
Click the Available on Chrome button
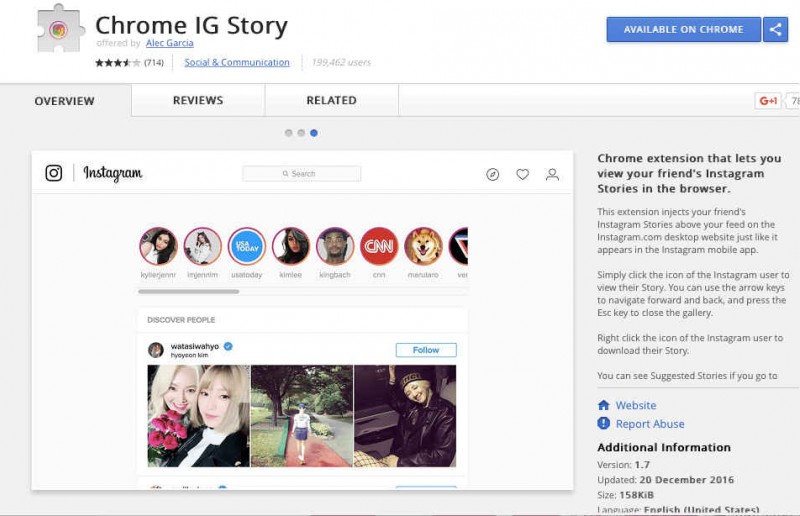point(684,30)
